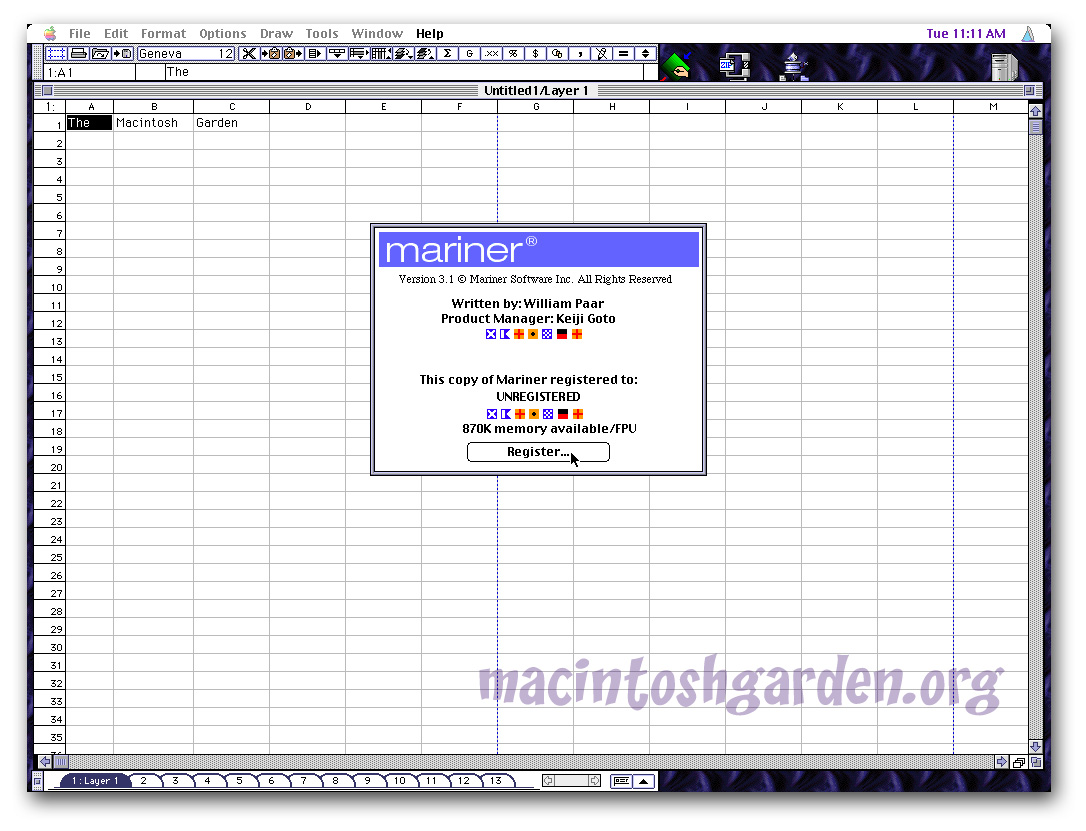Apply currency dollar format
The image size is (1086, 831).
[535, 53]
